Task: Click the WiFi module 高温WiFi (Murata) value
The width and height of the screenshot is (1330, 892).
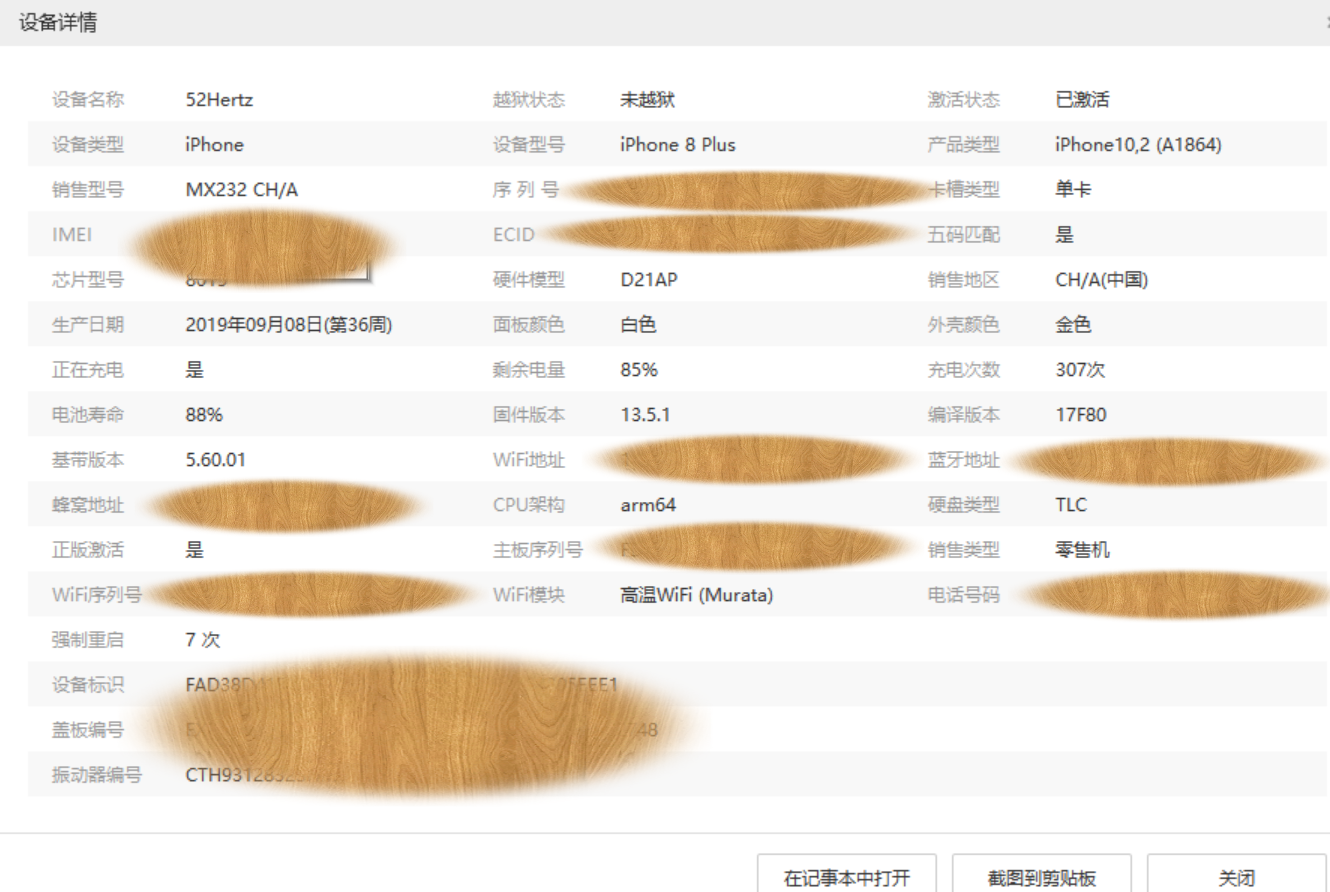Action: tap(696, 595)
